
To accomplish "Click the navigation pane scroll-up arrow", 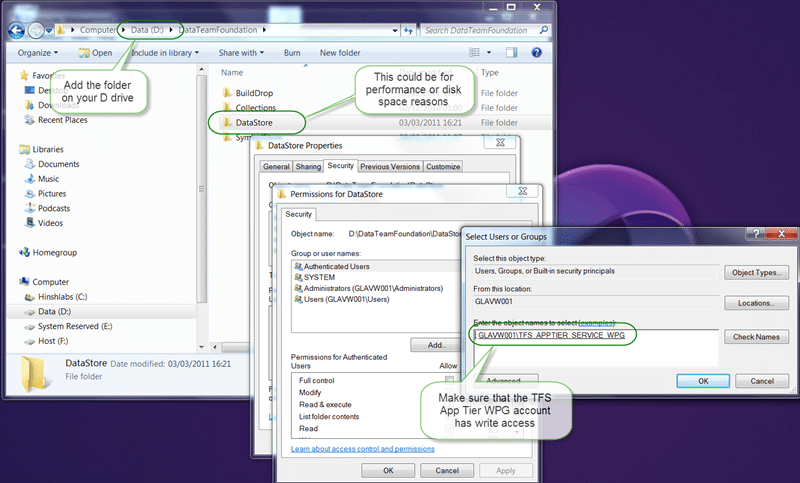I will [202, 69].
